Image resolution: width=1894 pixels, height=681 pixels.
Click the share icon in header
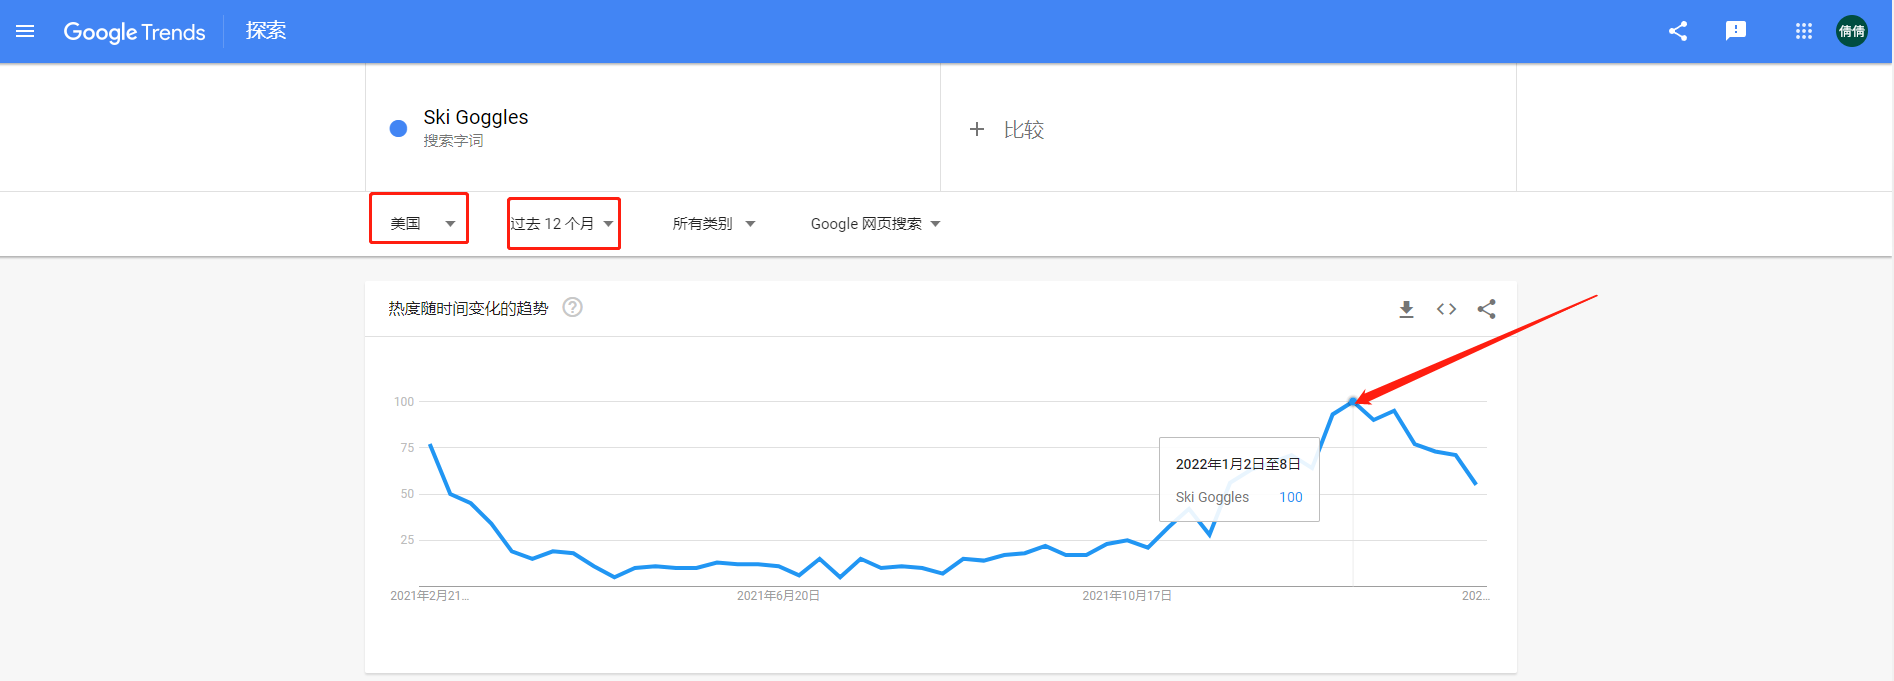tap(1678, 31)
